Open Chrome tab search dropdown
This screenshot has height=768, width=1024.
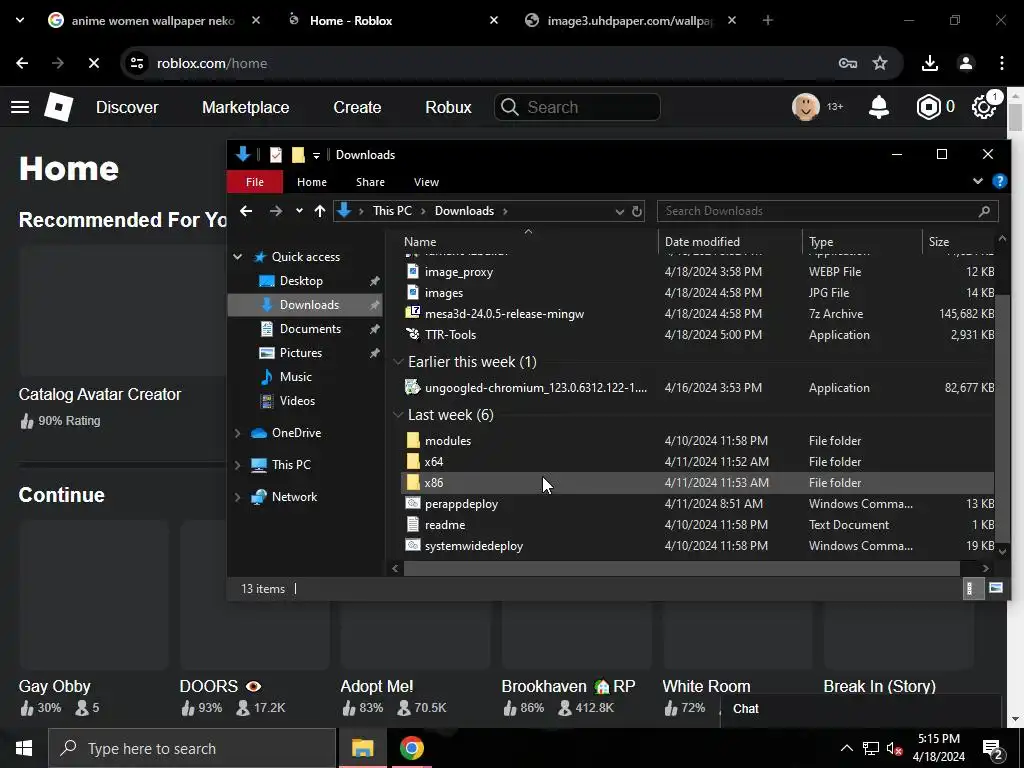pos(20,20)
